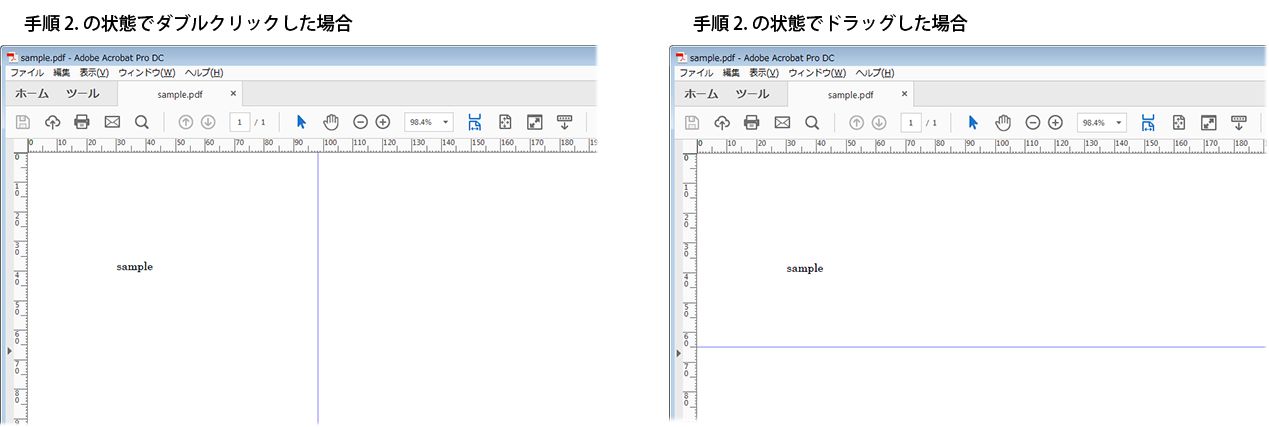Click printer icon in the horizontal-guide window
Viewport: 1269px width, 427px height.
[x=752, y=122]
